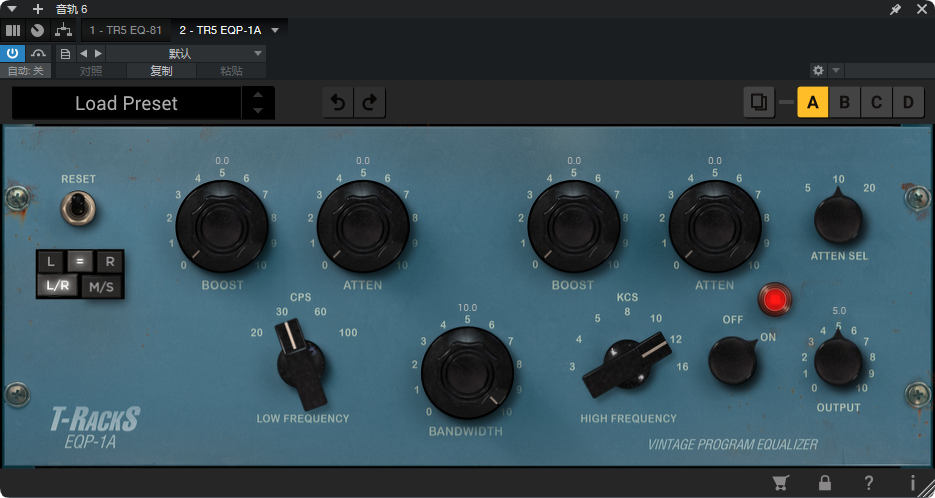Image resolution: width=935 pixels, height=498 pixels.
Task: Open the Load Preset selector
Action: (x=126, y=103)
